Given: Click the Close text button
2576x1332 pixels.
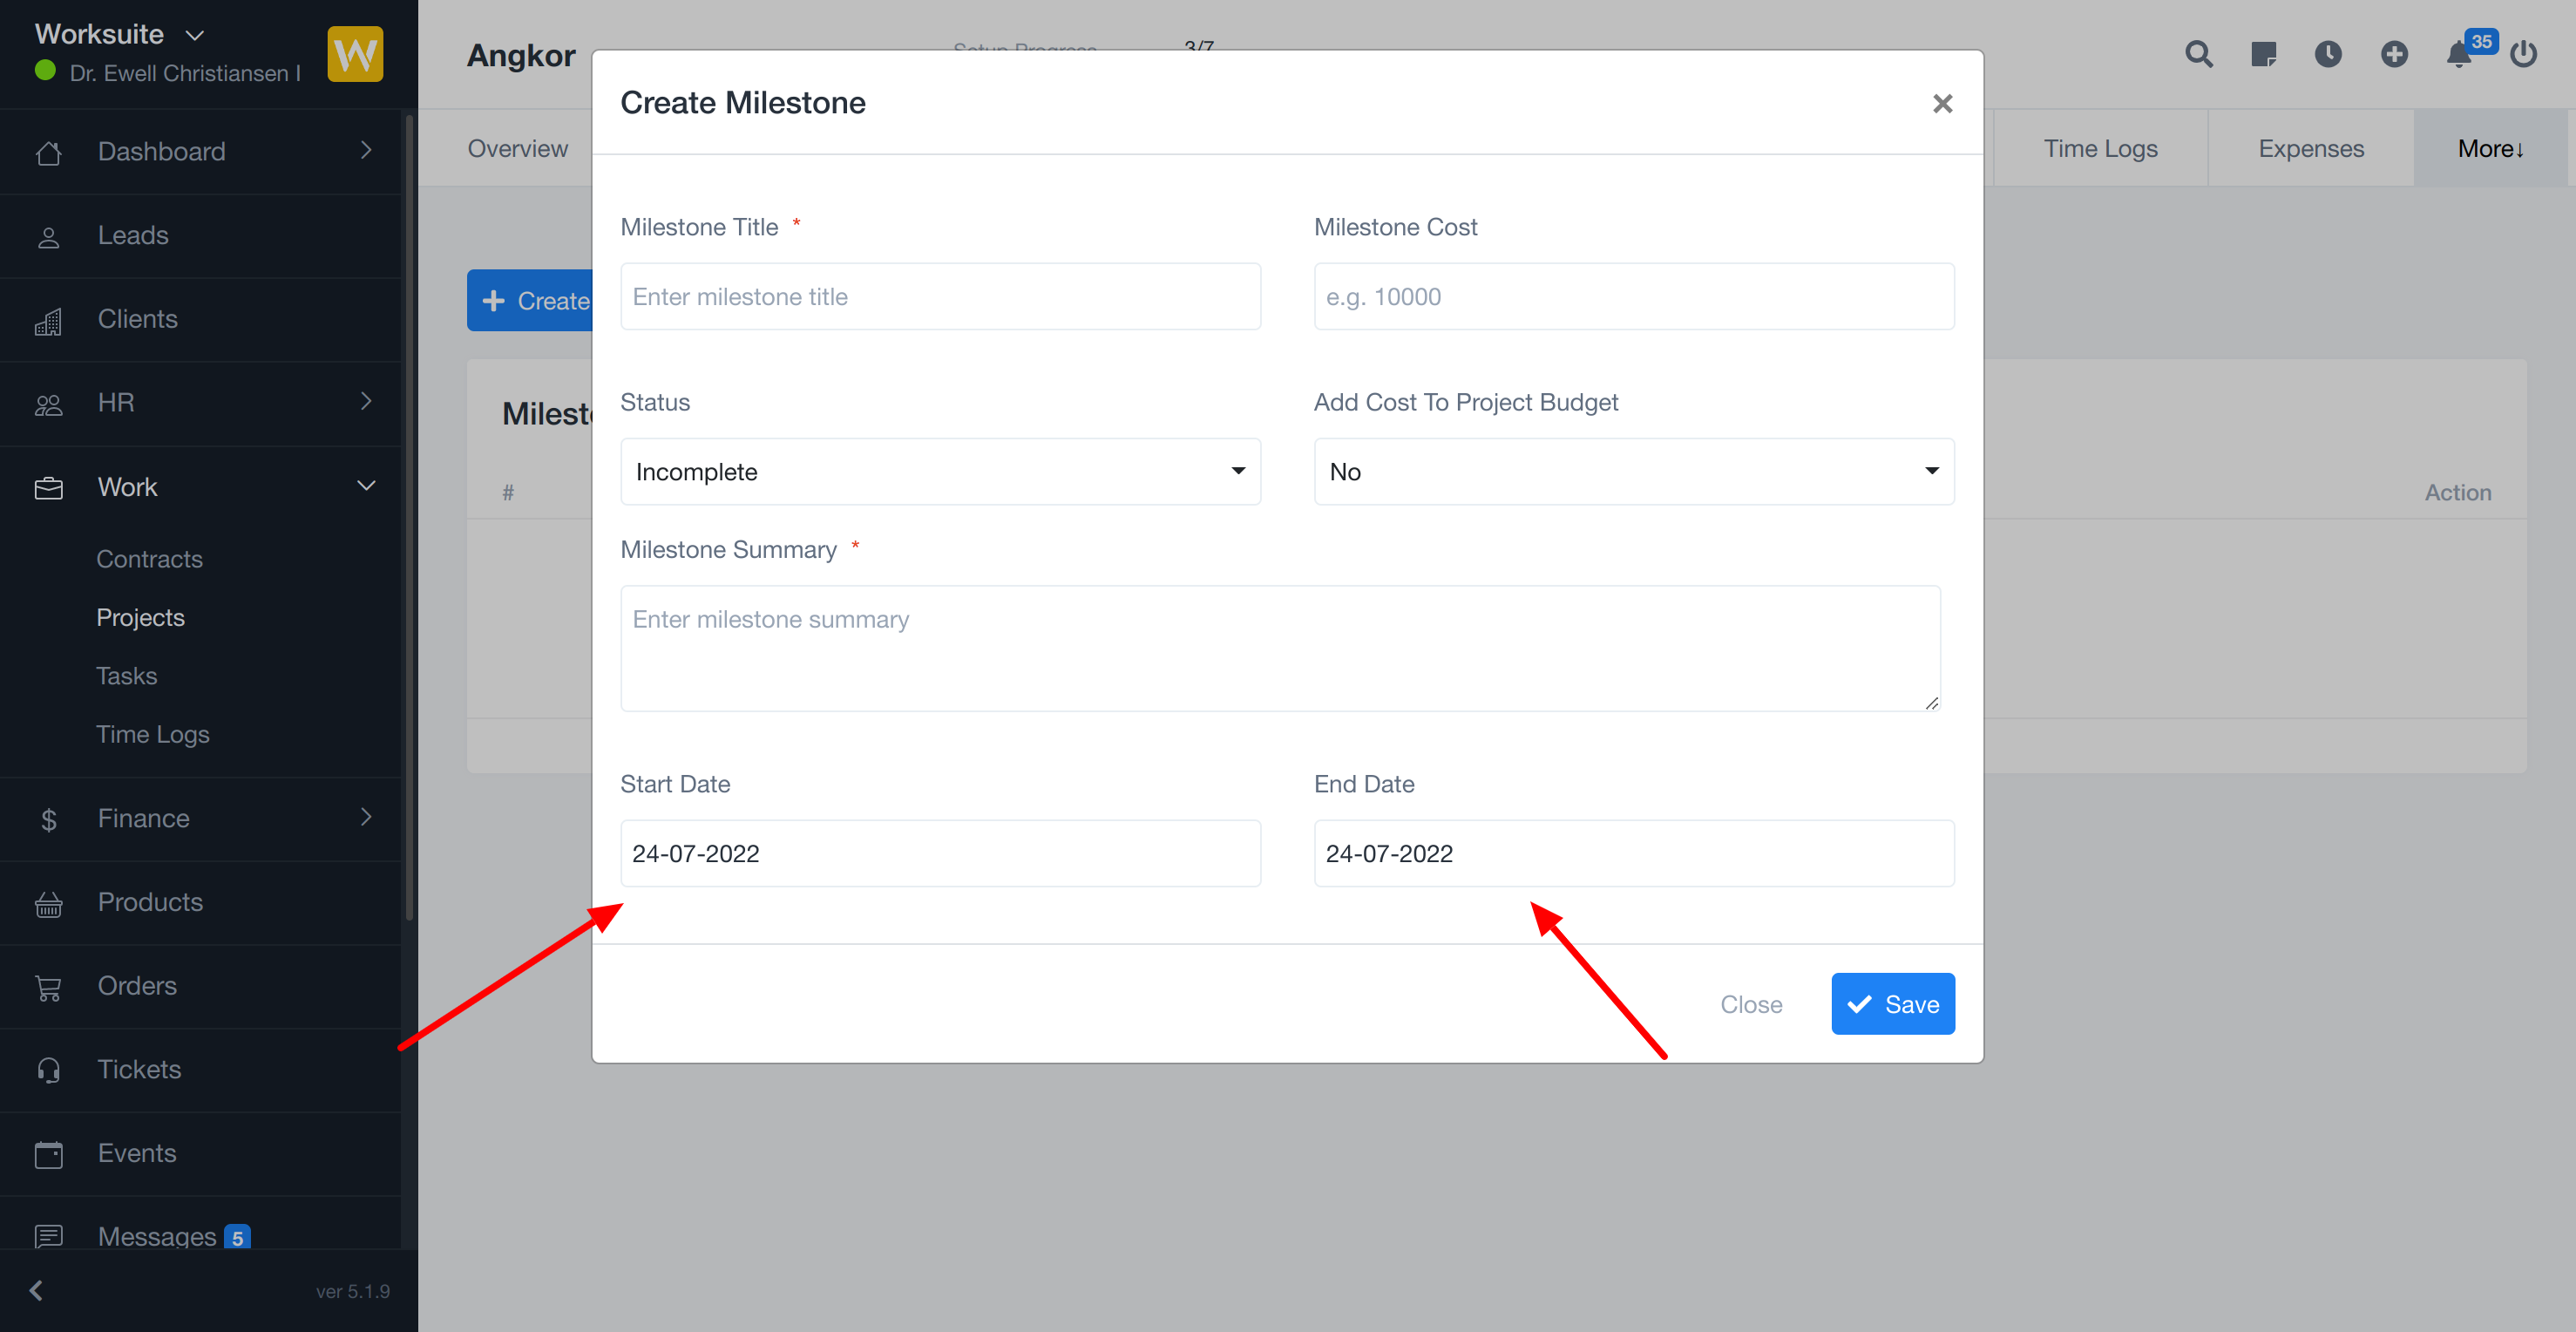Looking at the screenshot, I should (x=1751, y=1004).
